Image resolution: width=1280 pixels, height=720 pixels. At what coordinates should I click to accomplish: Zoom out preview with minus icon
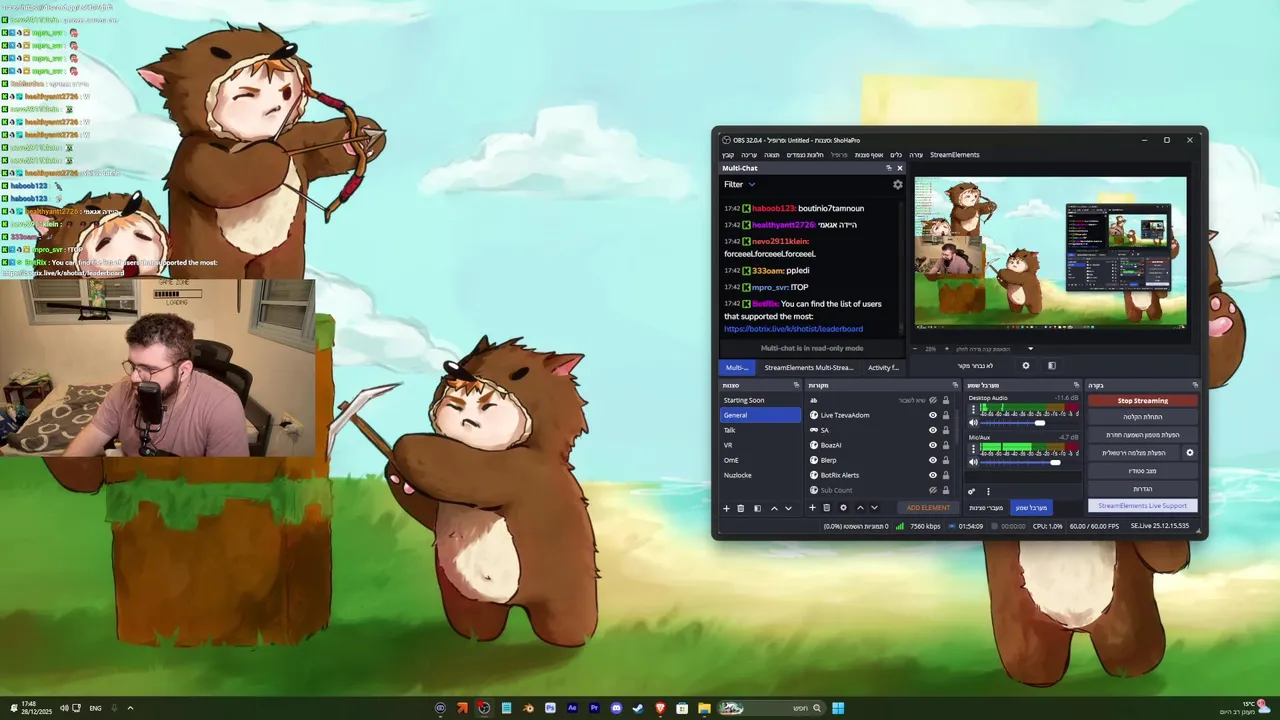(914, 349)
